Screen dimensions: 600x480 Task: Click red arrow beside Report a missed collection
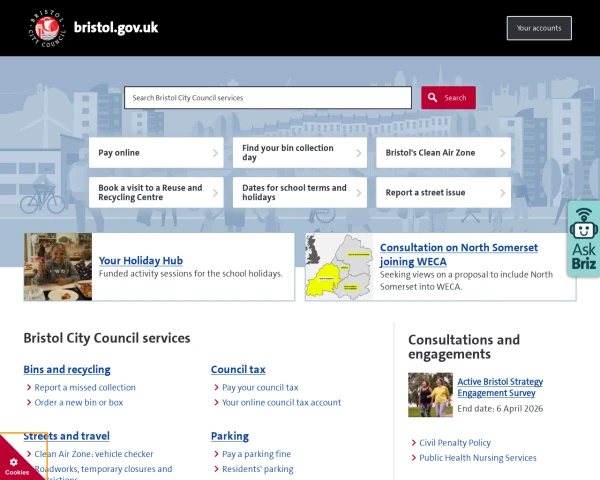pyautogui.click(x=29, y=387)
